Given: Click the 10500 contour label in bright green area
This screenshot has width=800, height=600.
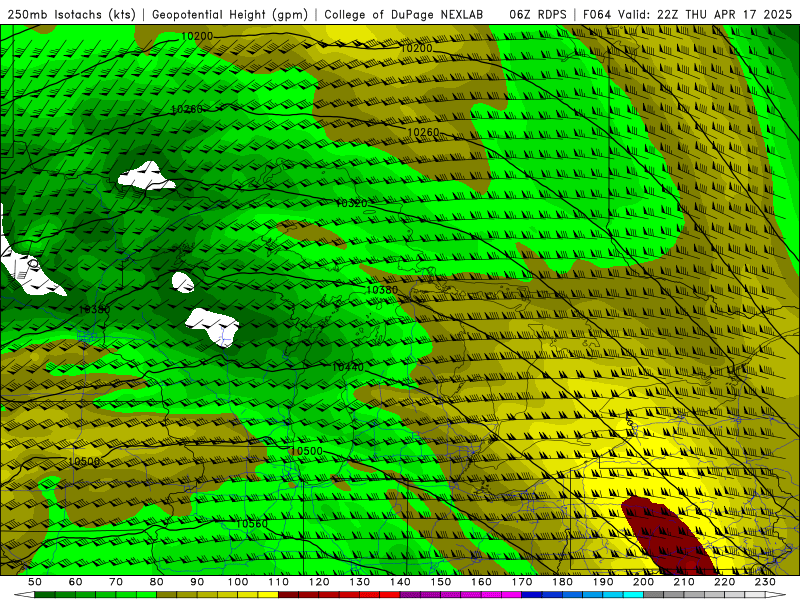Looking at the screenshot, I should click(x=307, y=452).
